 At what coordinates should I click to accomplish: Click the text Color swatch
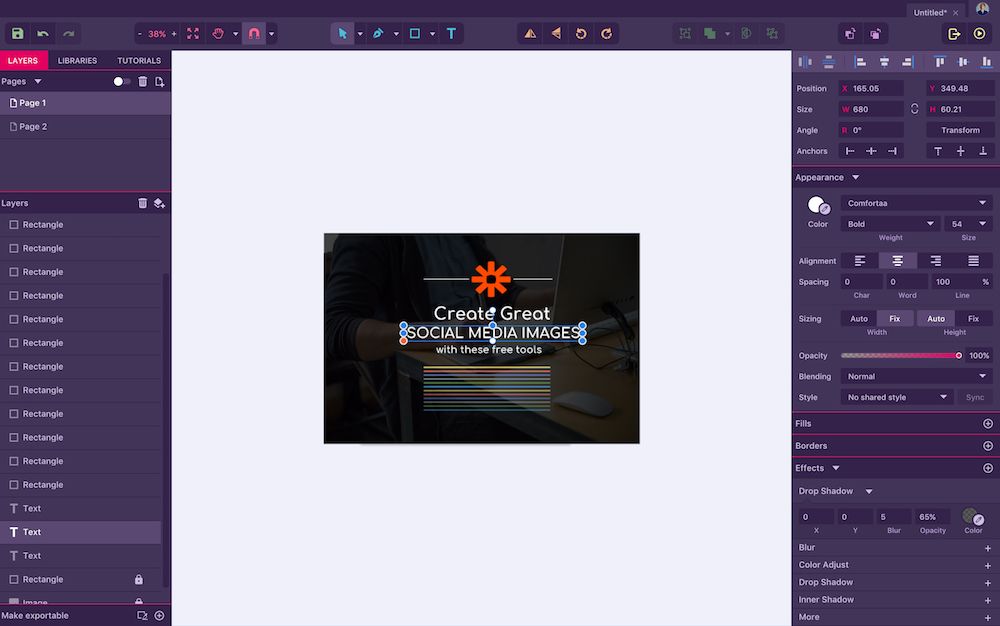817,205
